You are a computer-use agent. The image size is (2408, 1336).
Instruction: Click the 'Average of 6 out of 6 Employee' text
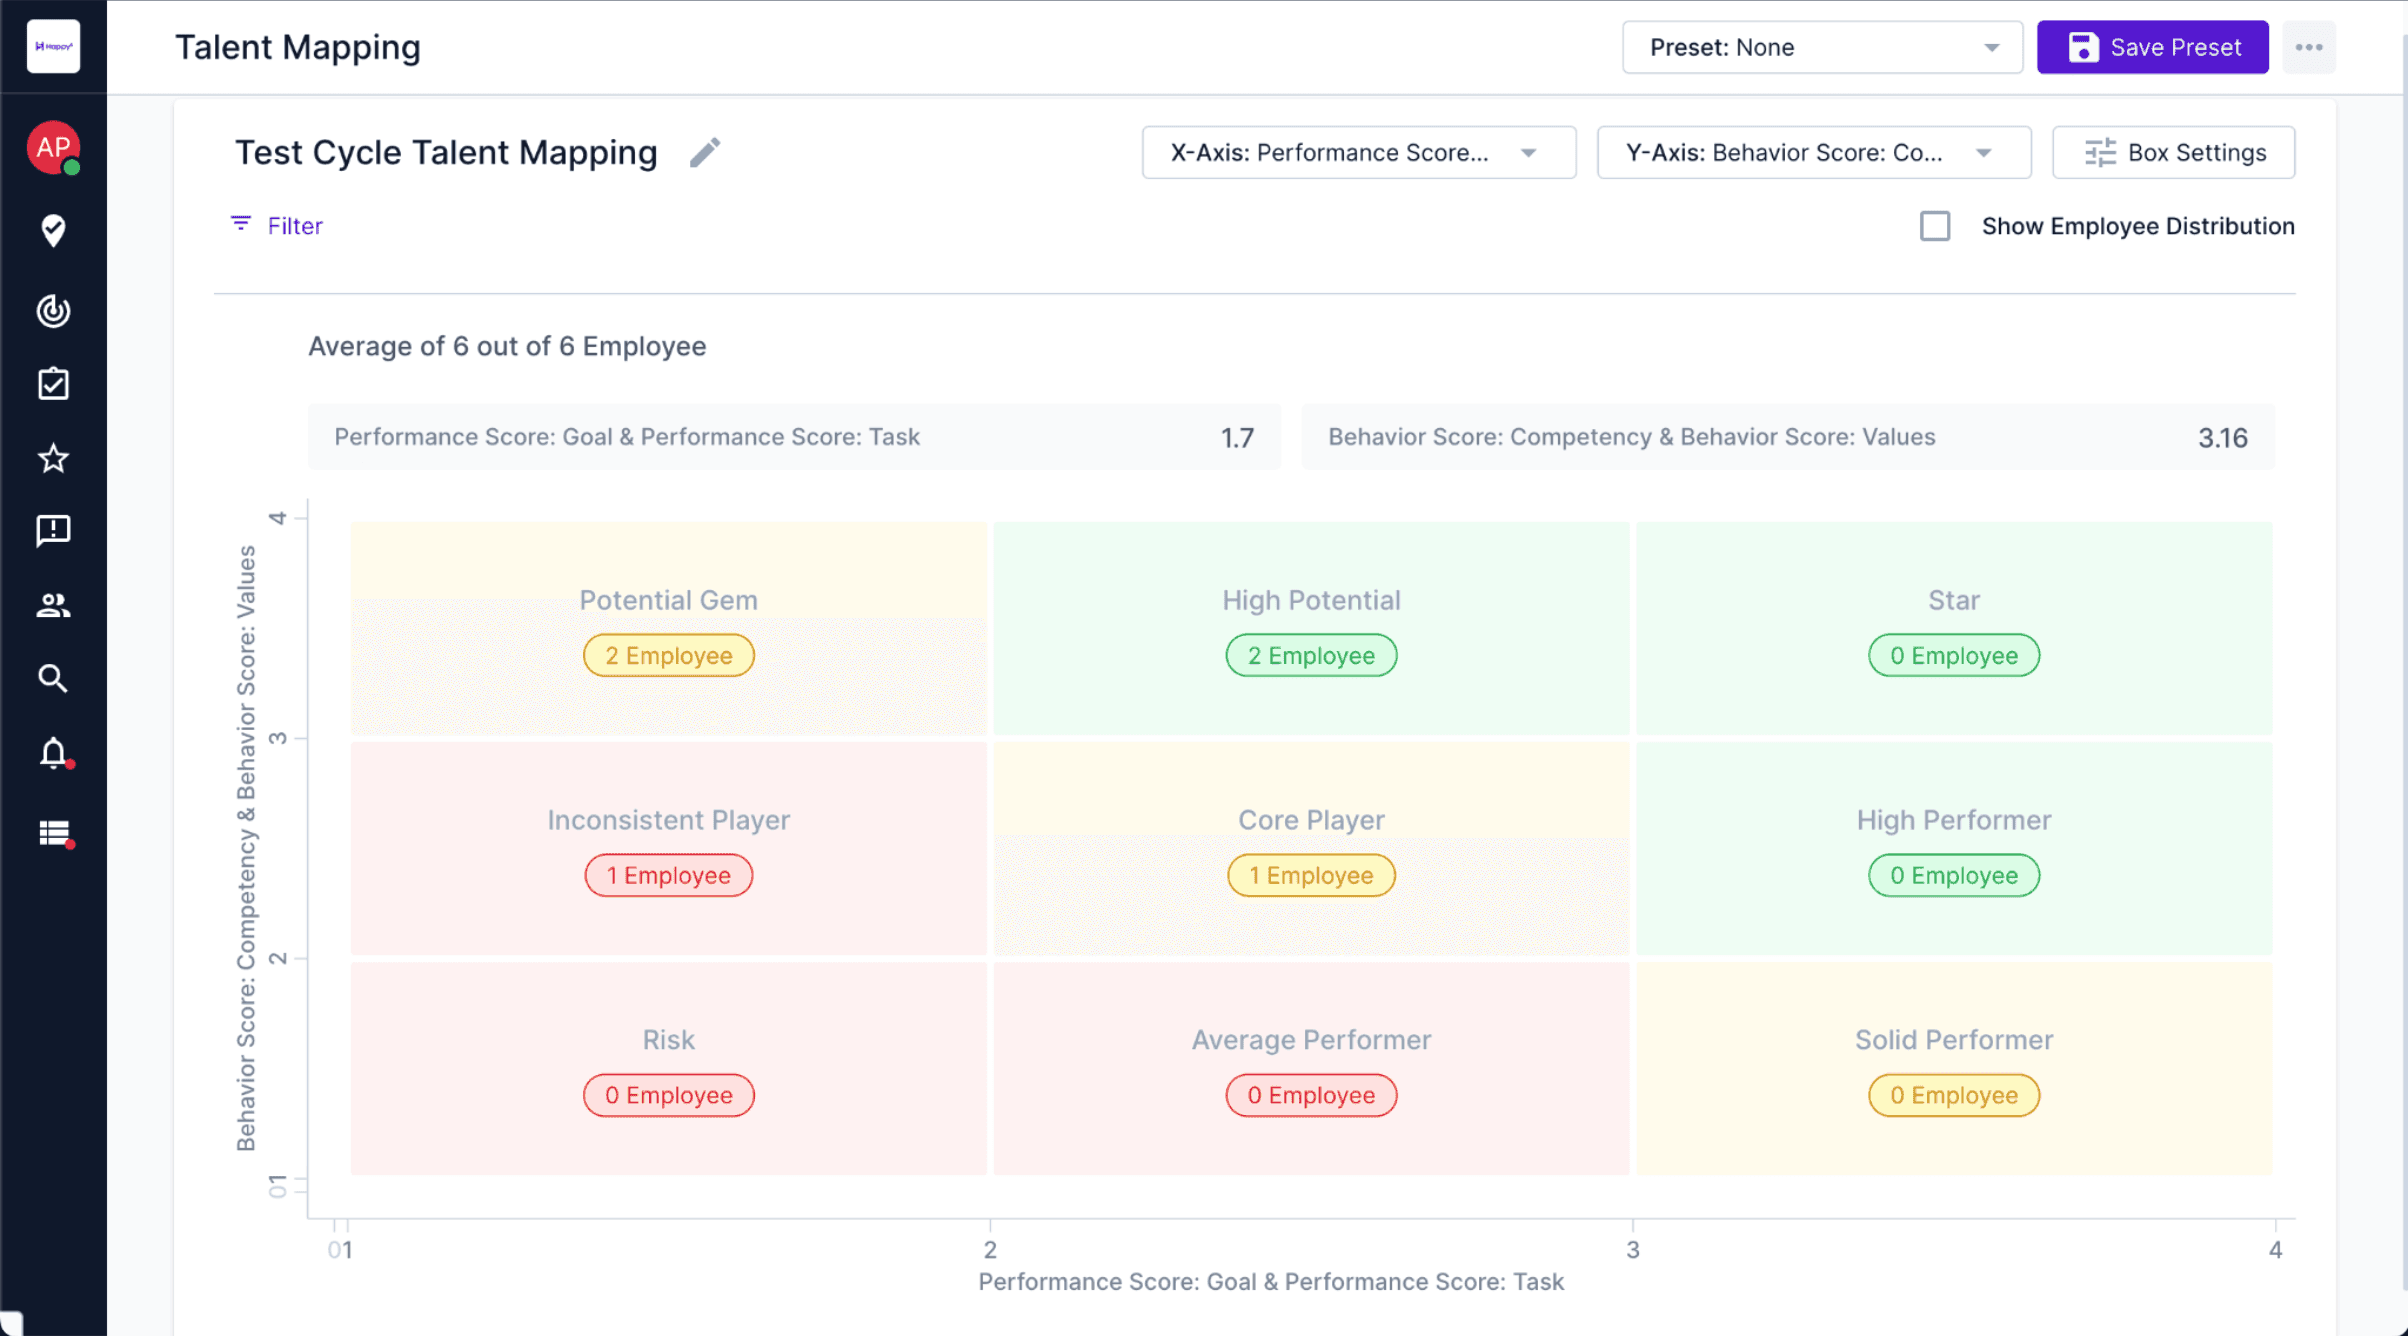[507, 346]
